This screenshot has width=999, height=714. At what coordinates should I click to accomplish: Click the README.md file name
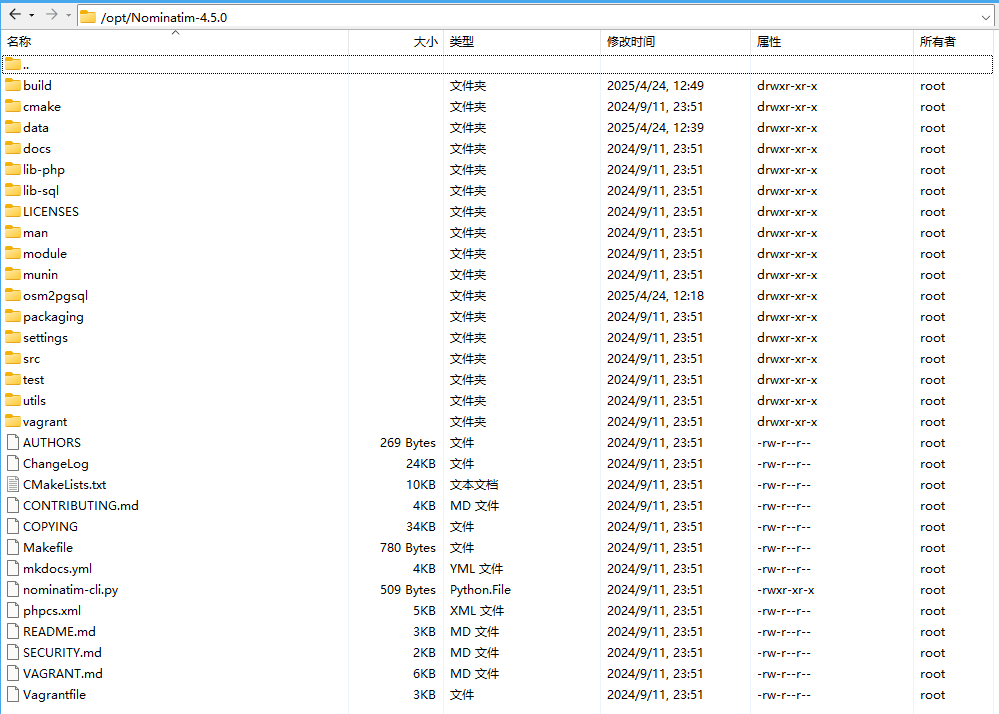(x=59, y=632)
